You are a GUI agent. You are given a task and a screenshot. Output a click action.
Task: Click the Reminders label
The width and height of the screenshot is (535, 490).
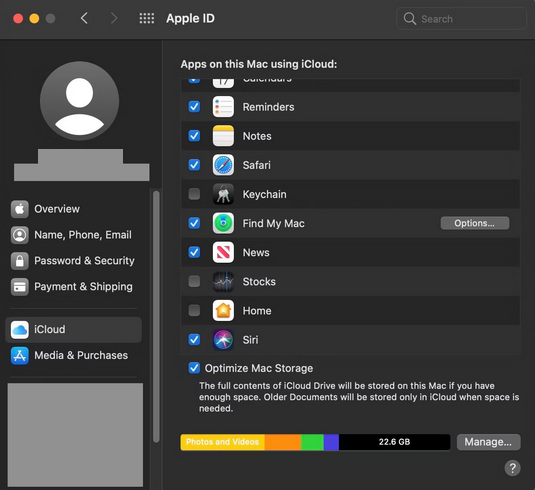pyautogui.click(x=269, y=107)
